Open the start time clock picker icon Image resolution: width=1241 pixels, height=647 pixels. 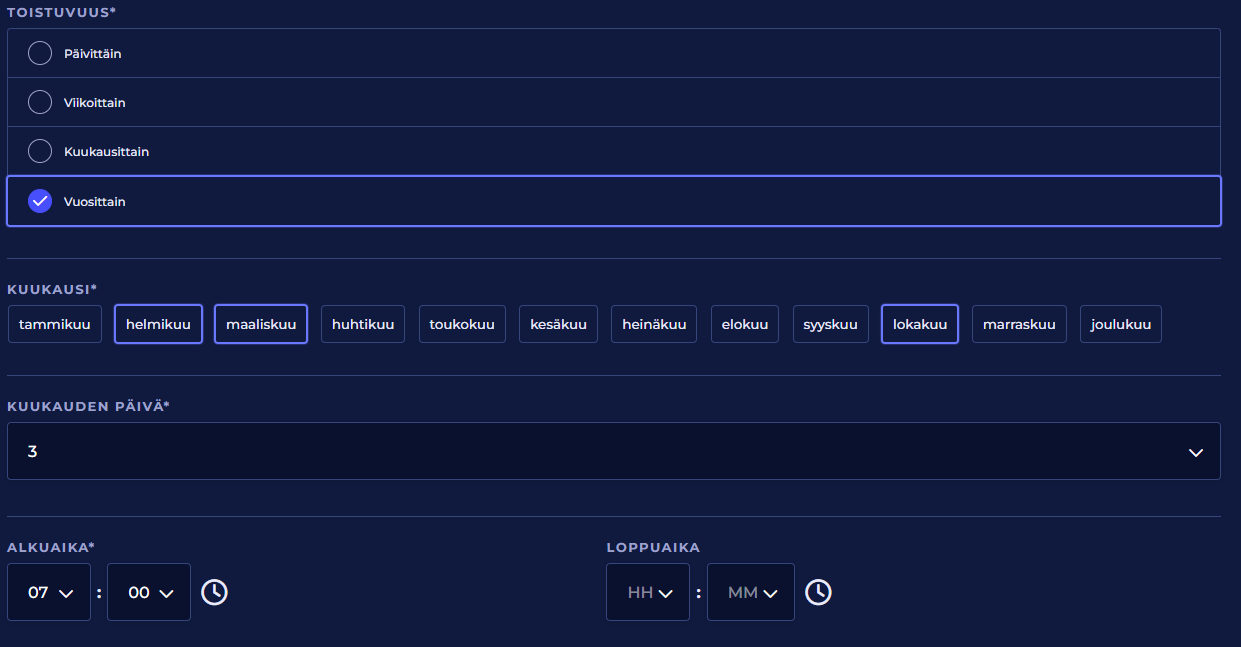tap(214, 592)
